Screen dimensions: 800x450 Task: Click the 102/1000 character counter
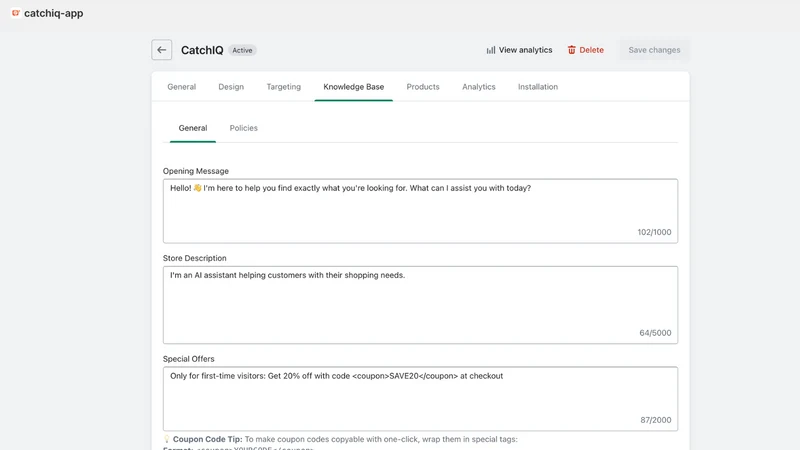coord(654,232)
